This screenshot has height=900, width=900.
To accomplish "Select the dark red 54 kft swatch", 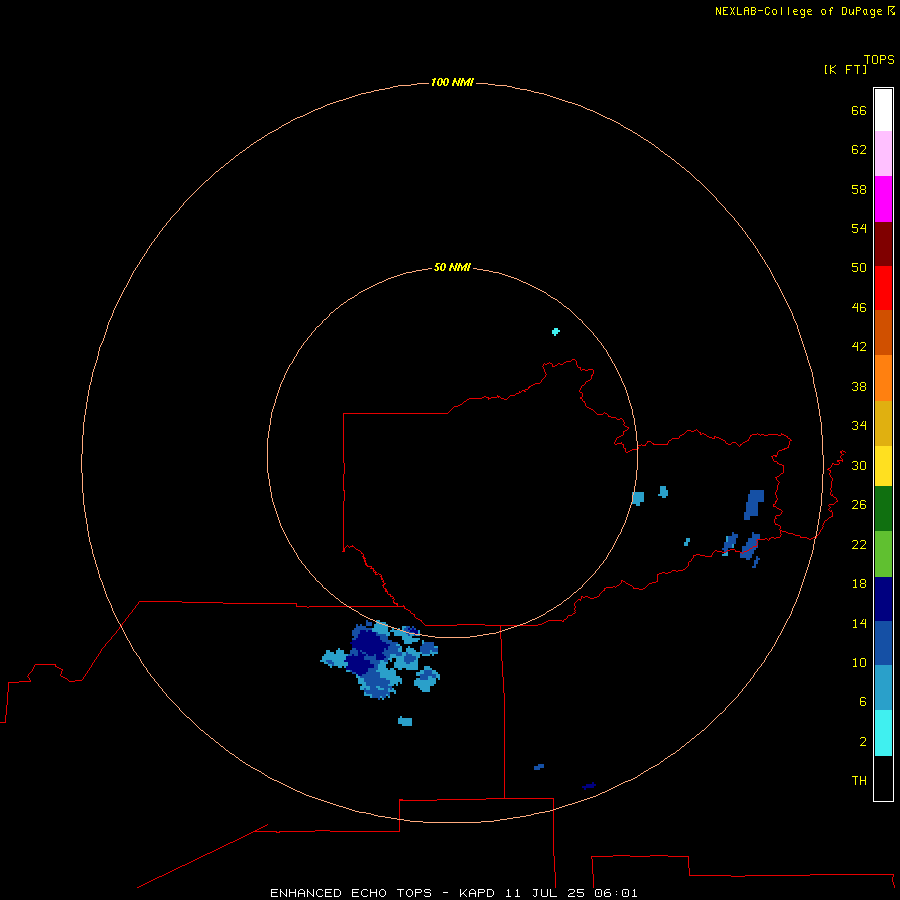I will [883, 243].
